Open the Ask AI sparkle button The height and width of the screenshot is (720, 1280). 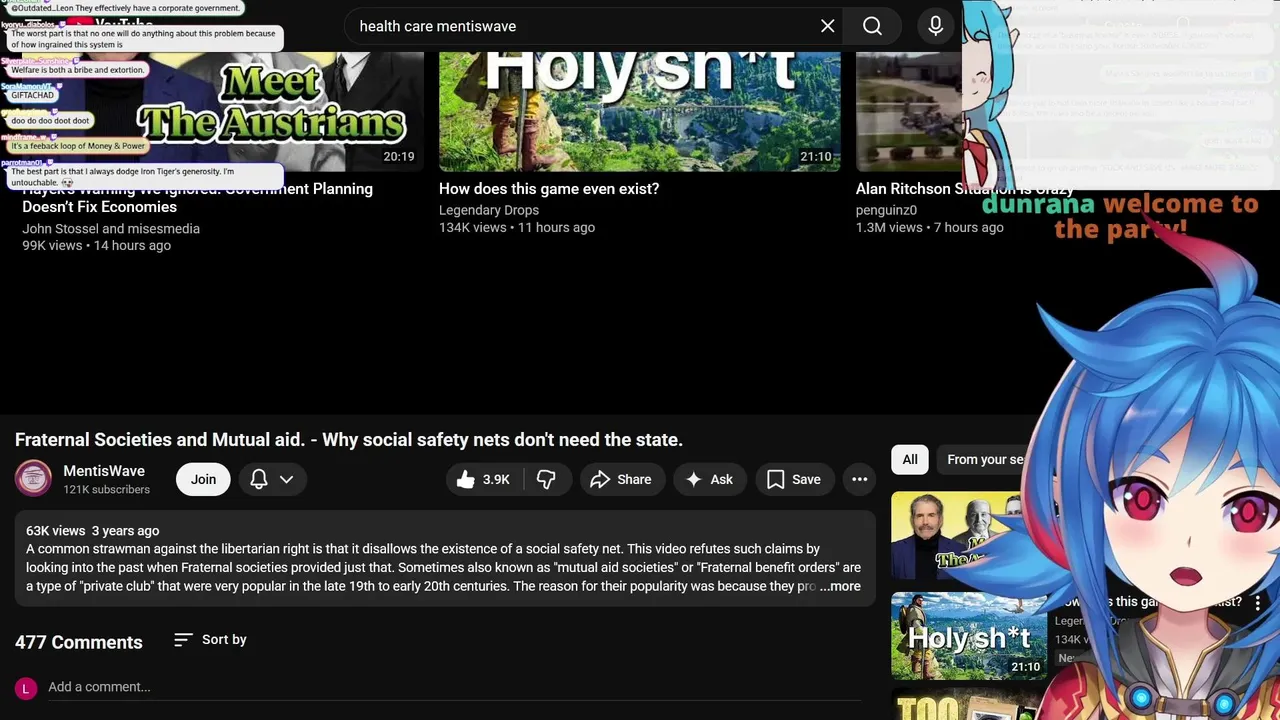click(x=709, y=480)
